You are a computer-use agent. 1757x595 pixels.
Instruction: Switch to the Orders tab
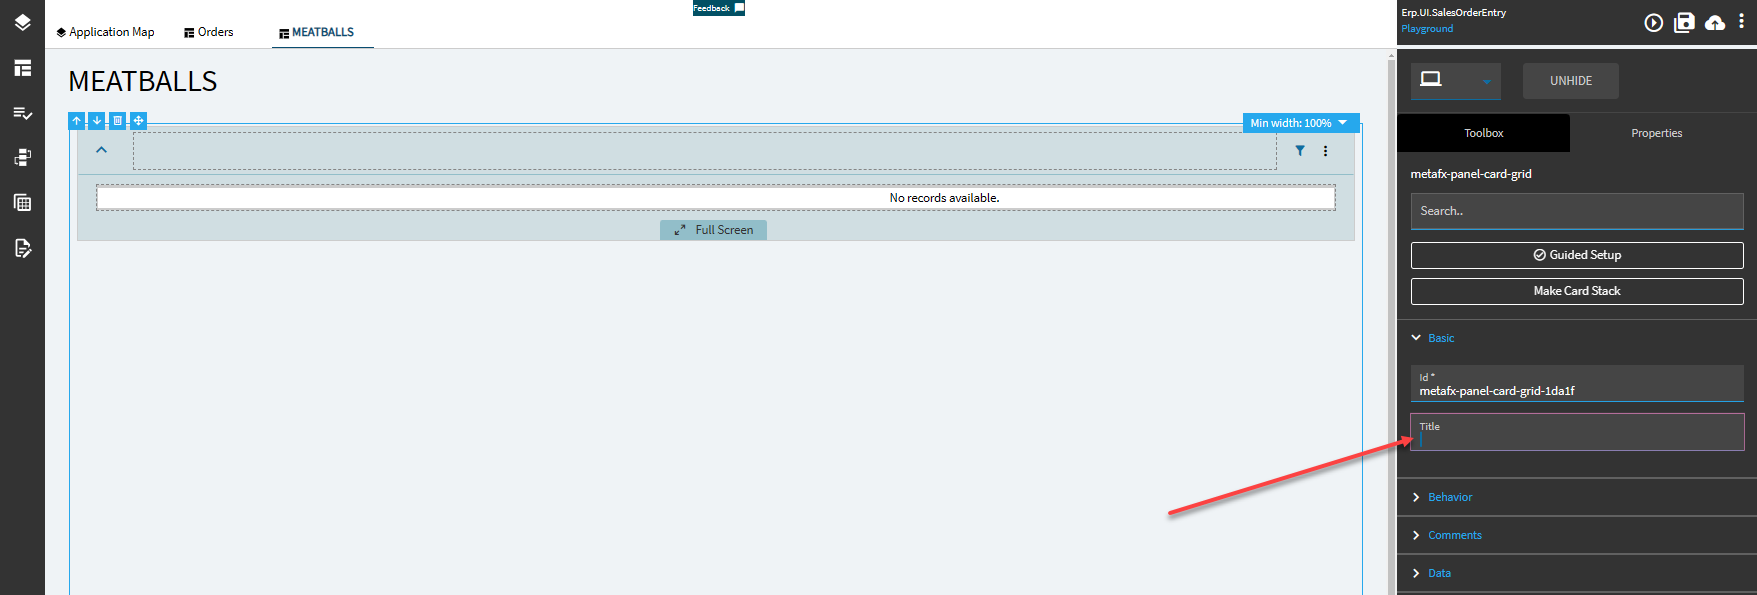[x=208, y=32]
